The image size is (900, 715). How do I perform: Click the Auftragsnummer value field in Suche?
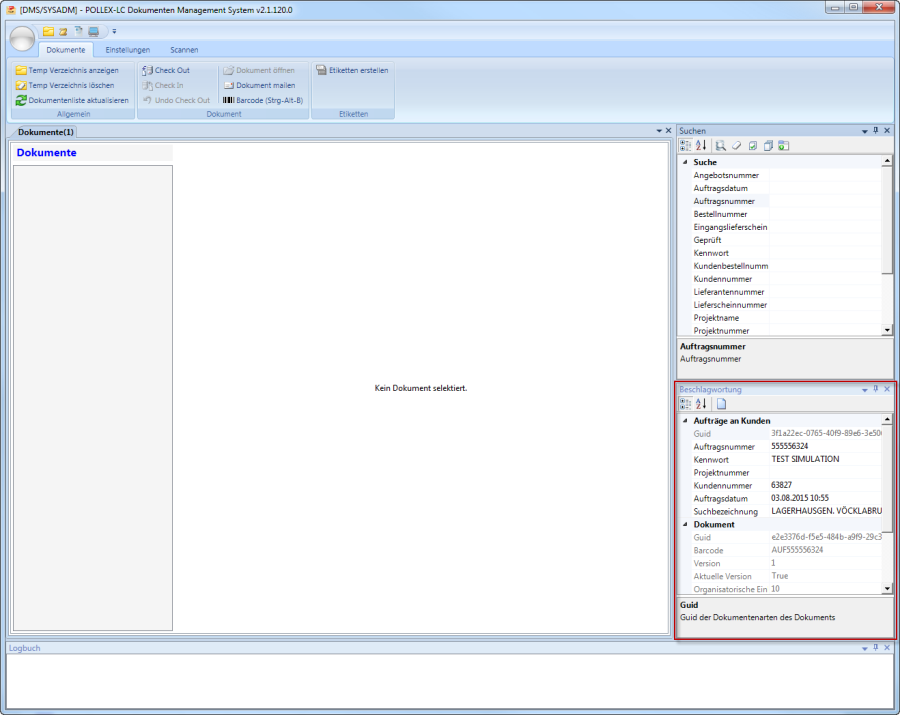[x=825, y=201]
